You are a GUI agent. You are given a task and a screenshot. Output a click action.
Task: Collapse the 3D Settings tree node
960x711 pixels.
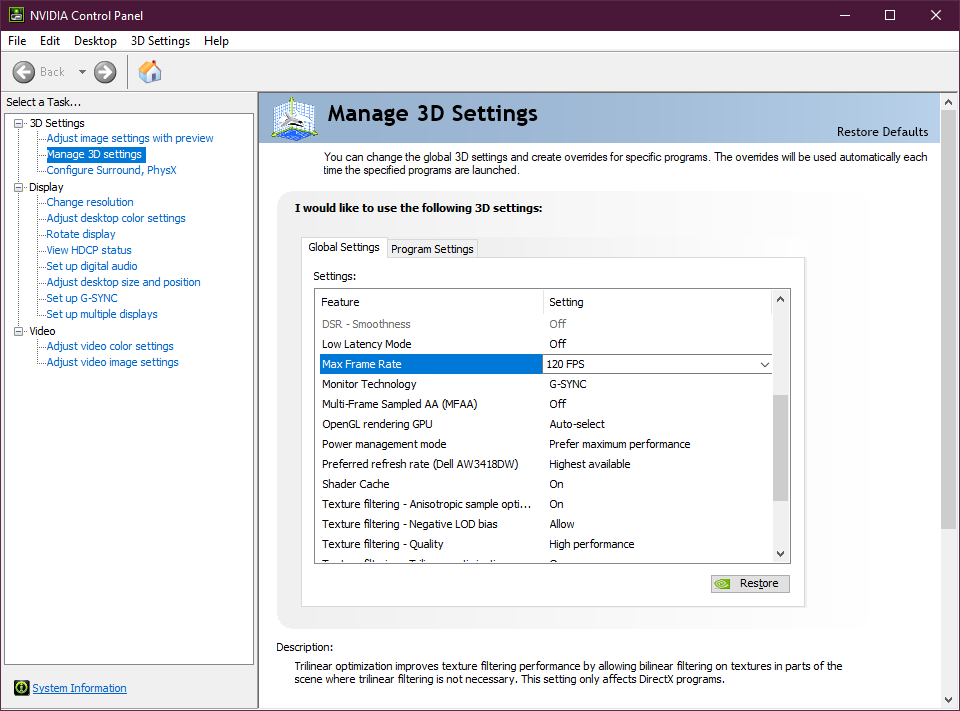(19, 123)
